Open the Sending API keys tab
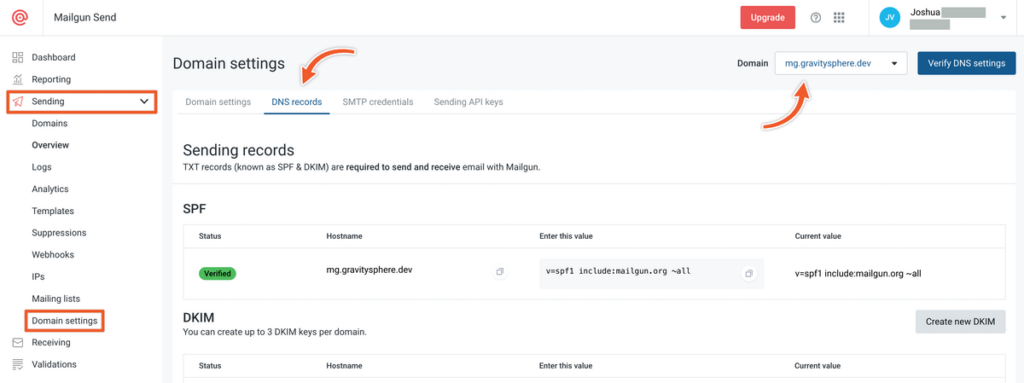The image size is (1024, 383). 468,102
